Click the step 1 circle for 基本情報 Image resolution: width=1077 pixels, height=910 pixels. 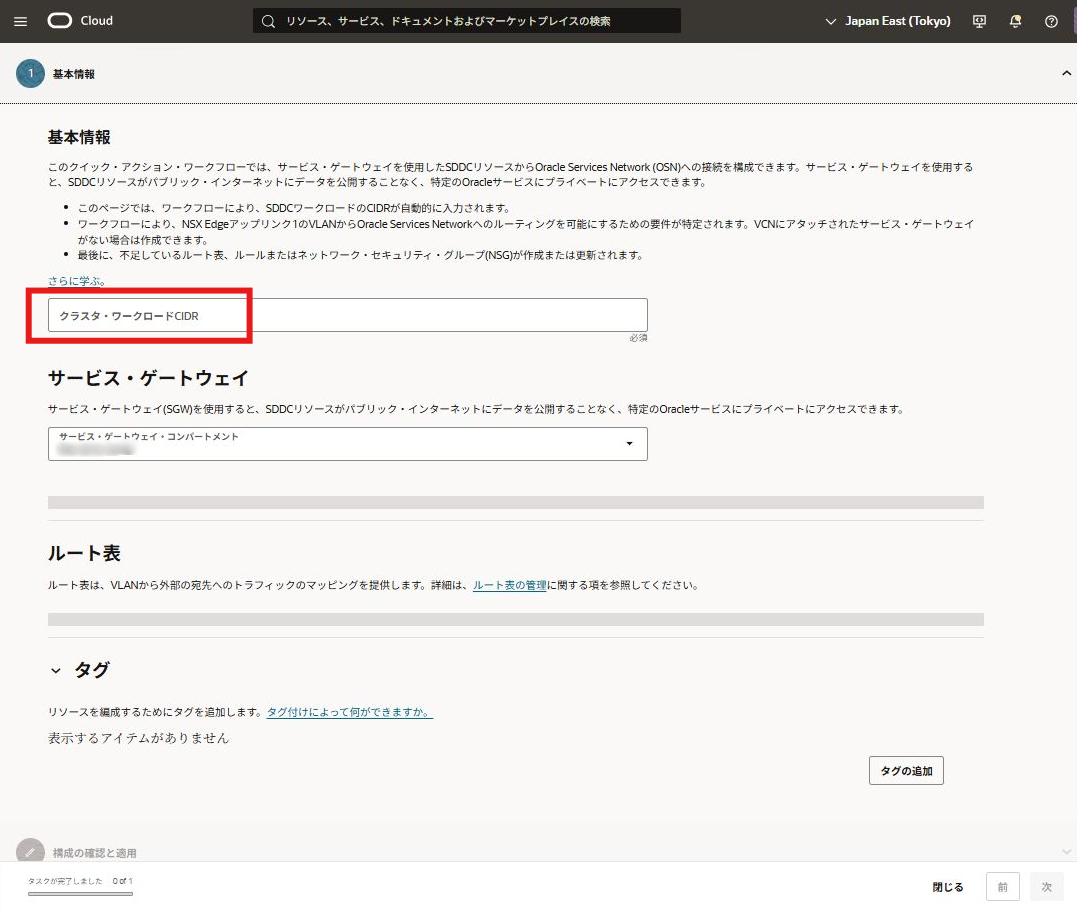(30, 74)
